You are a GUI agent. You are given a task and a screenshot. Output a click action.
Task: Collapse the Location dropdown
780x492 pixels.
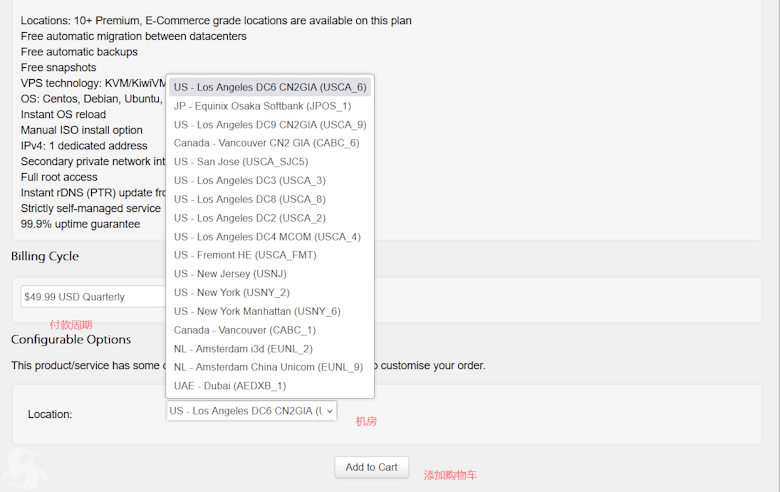pyautogui.click(x=252, y=411)
